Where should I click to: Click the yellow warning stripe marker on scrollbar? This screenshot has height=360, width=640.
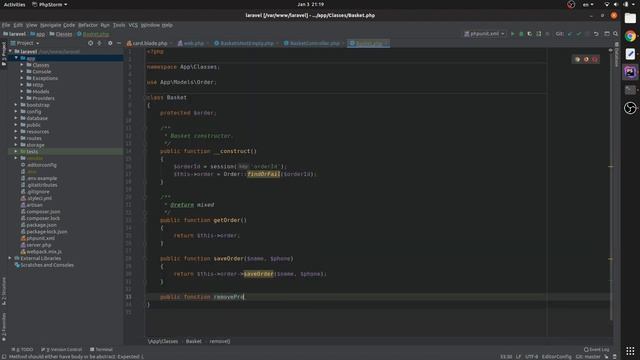611,167
